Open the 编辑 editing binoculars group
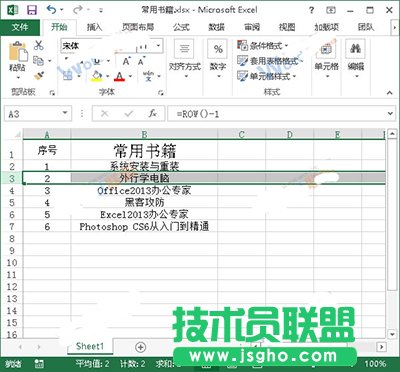The width and height of the screenshot is (400, 372). point(356,60)
